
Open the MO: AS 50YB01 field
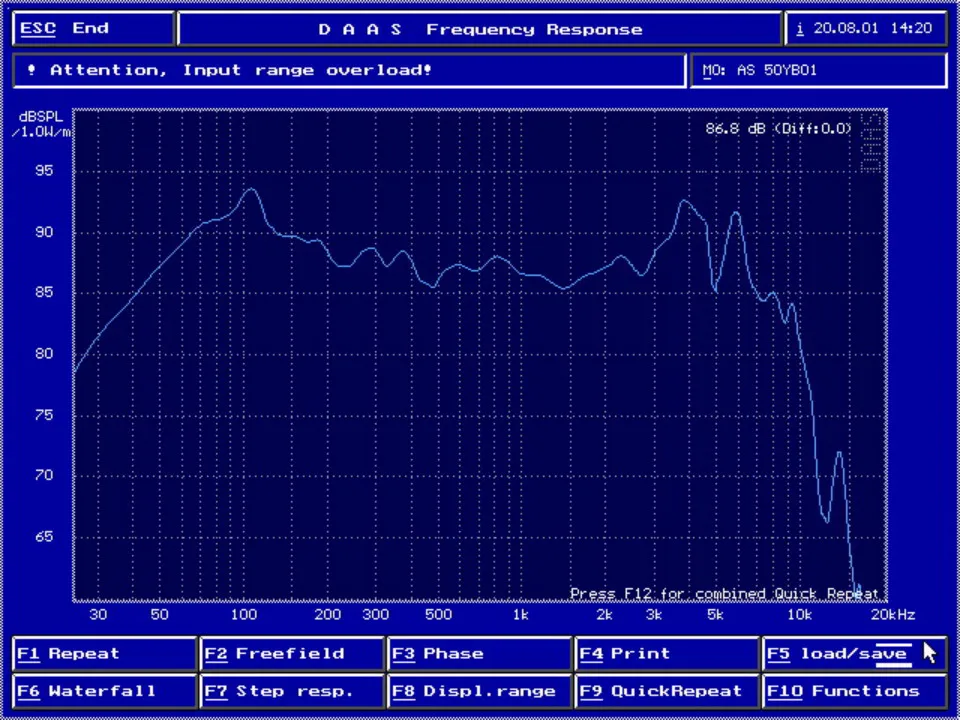click(x=819, y=70)
